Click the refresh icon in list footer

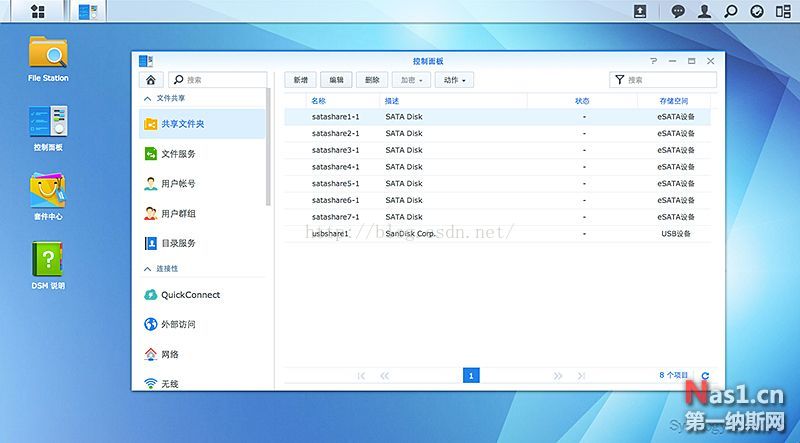pyautogui.click(x=705, y=376)
